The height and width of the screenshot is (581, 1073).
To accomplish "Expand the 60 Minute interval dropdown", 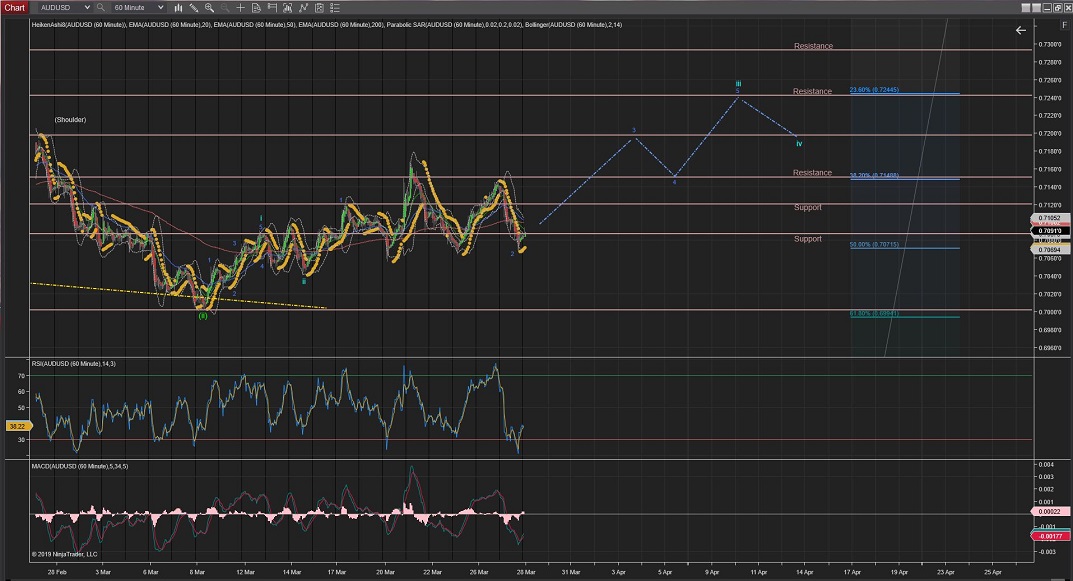I will pos(160,7).
